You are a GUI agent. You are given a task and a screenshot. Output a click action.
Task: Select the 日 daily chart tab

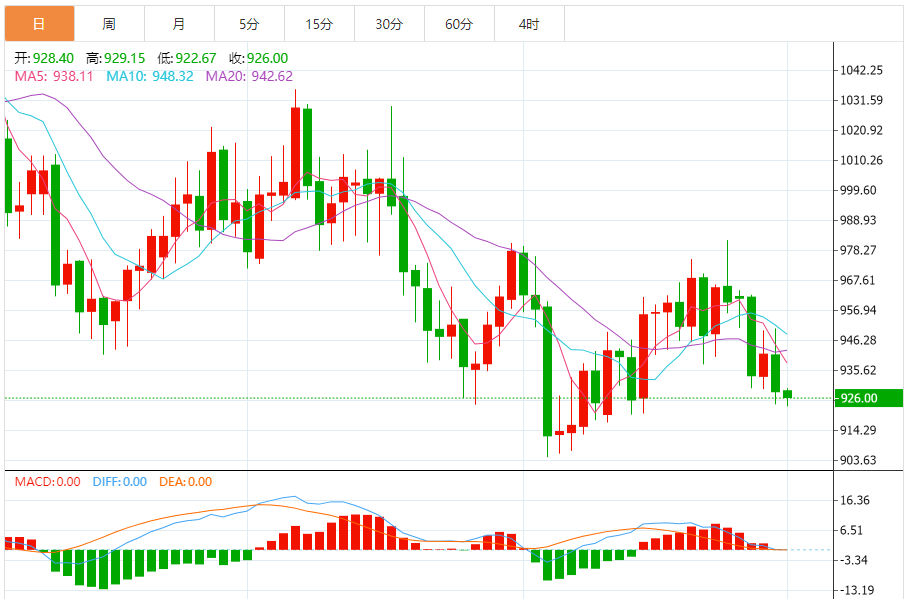(x=39, y=24)
